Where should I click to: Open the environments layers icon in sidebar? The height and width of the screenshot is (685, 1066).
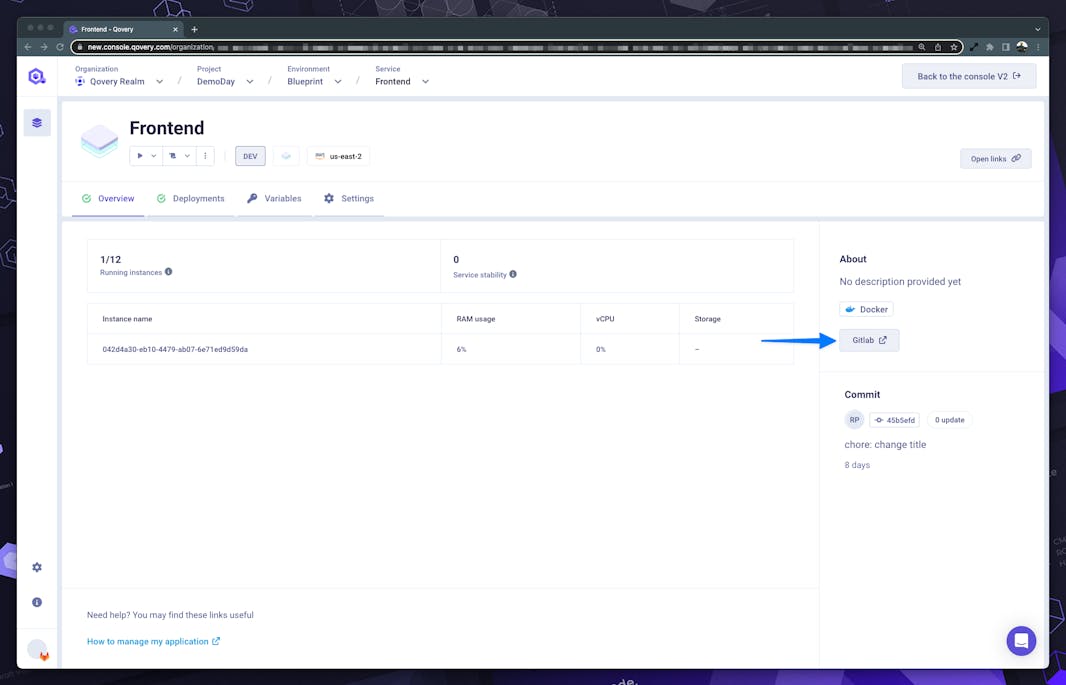coord(37,123)
